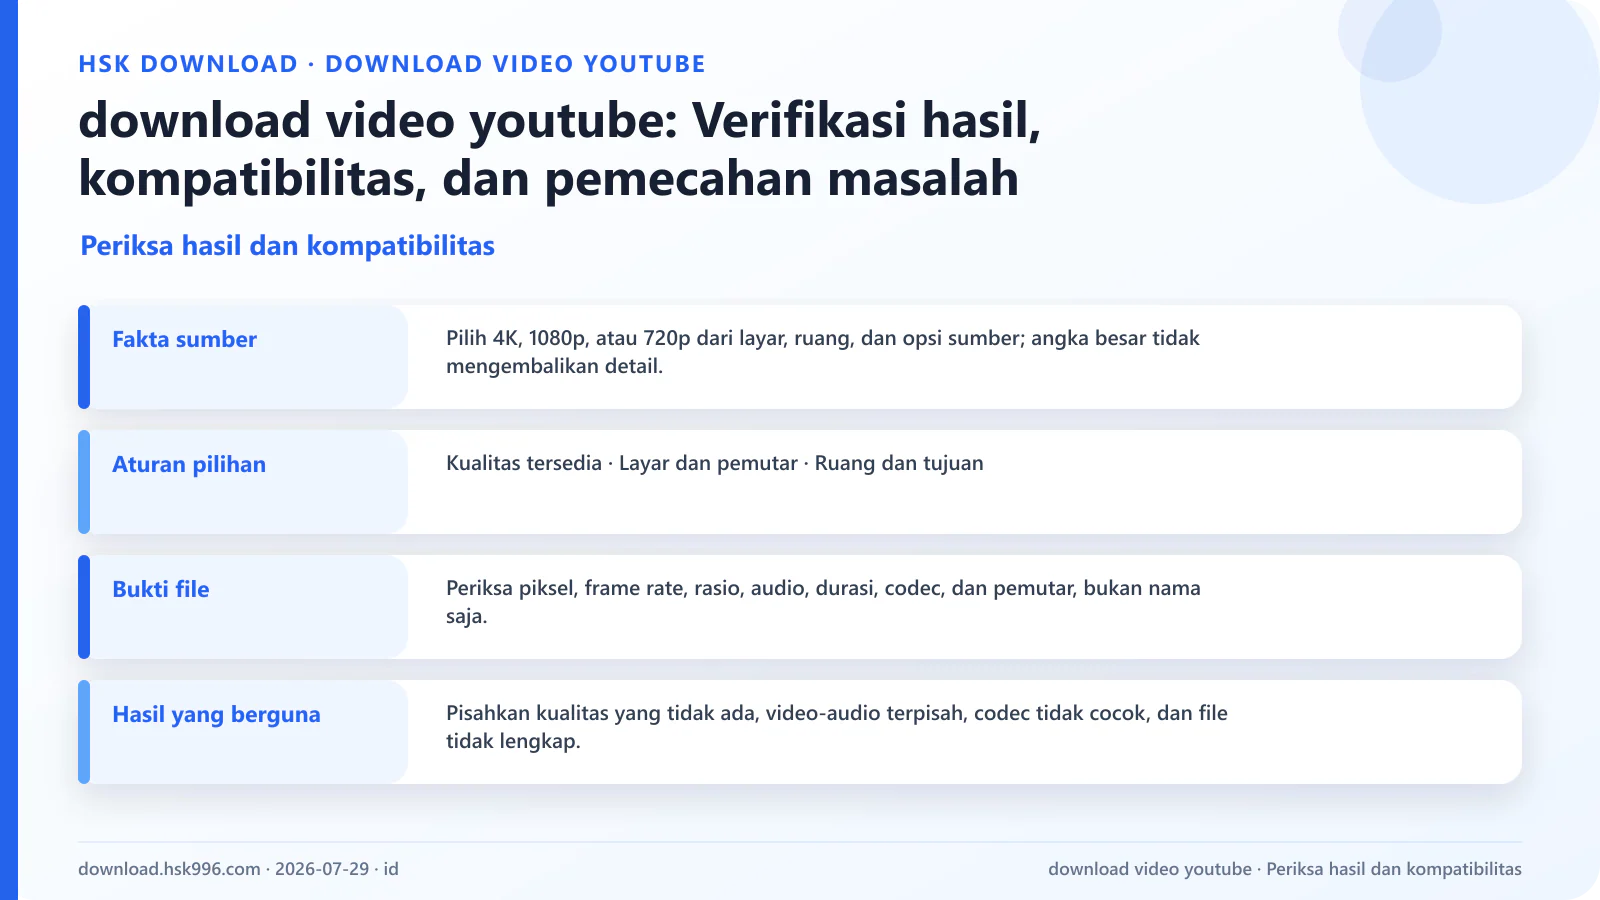Select the Fakta sumber row label
Screen dimensions: 1600x900
(x=184, y=339)
